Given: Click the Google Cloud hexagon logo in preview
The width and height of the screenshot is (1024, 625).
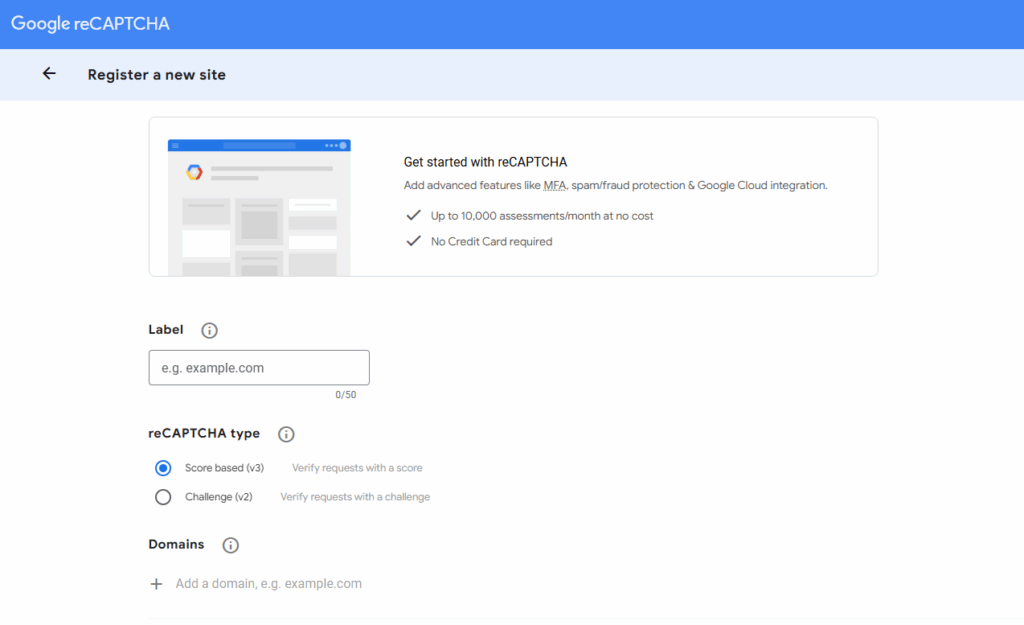Looking at the screenshot, I should click(194, 172).
